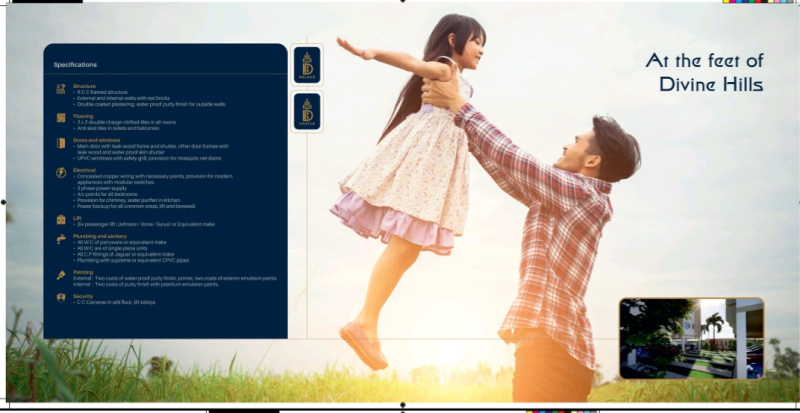Select the Palace logo badge
The height and width of the screenshot is (413, 800).
(307, 65)
